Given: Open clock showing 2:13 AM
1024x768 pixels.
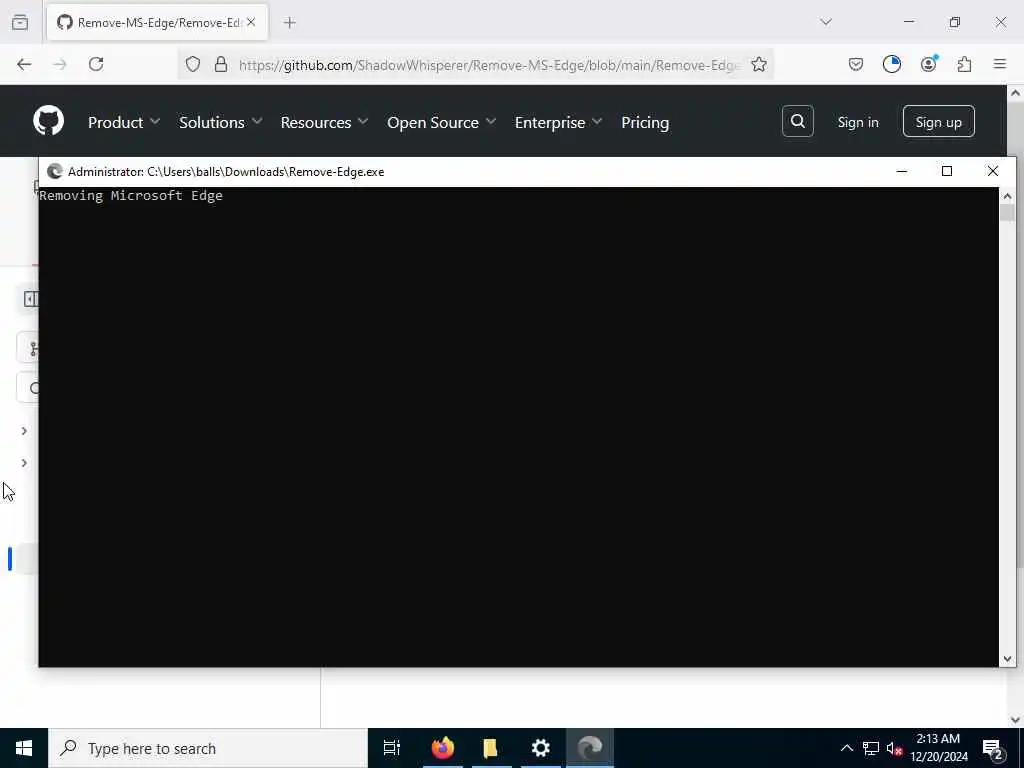Looking at the screenshot, I should pos(938,748).
